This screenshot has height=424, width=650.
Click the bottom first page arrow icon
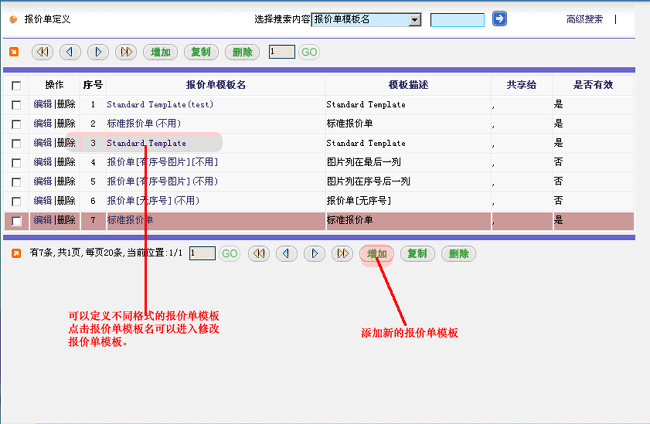click(258, 254)
